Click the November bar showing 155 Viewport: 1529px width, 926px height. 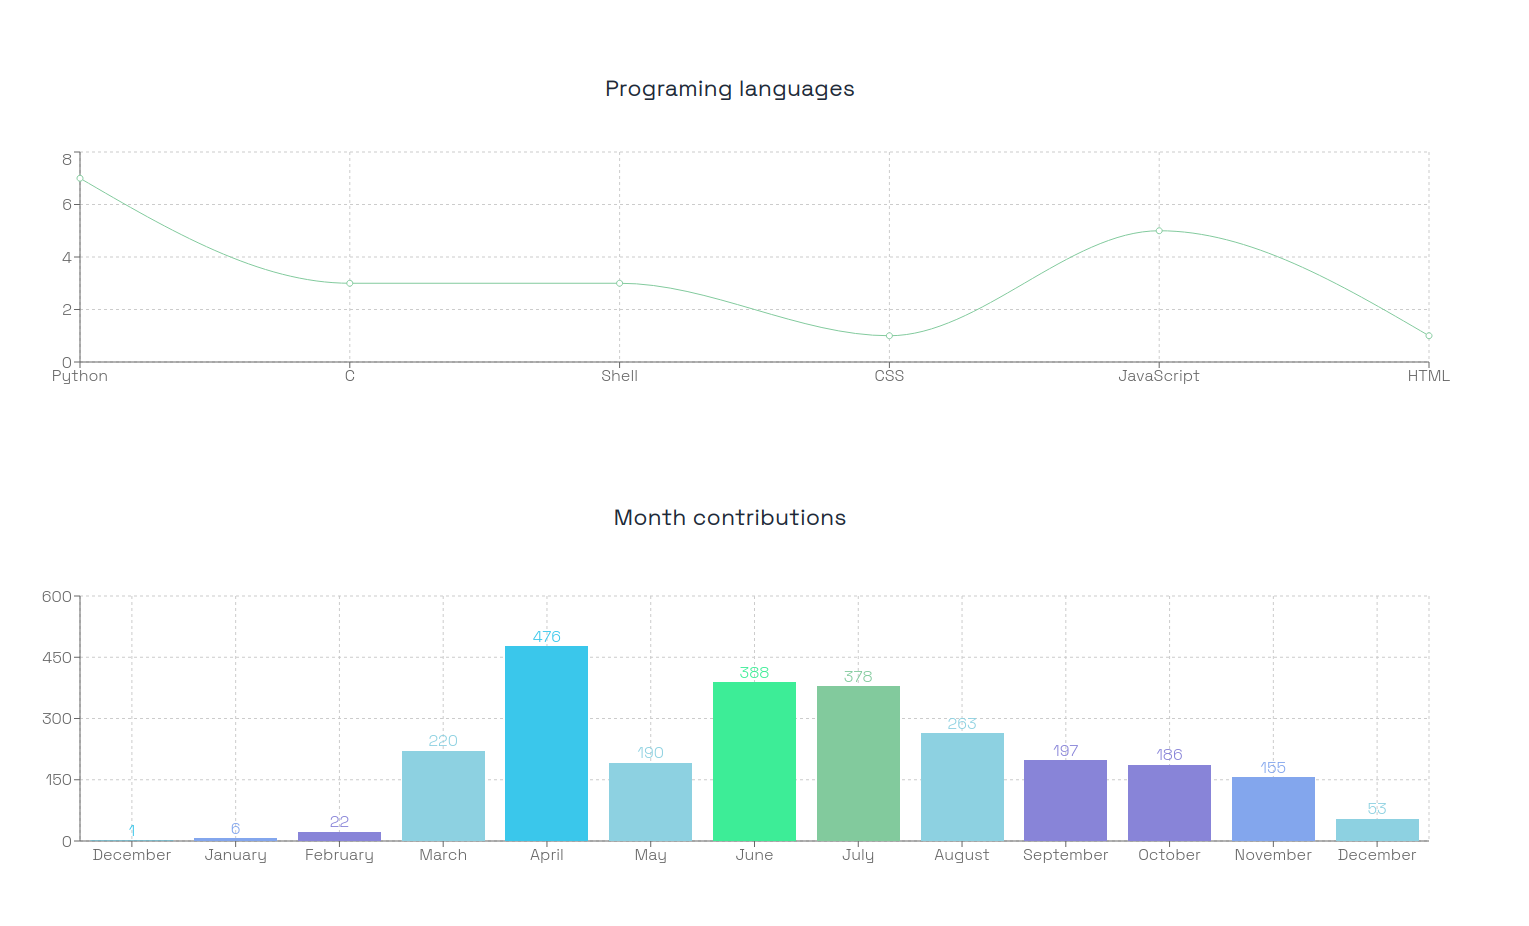click(1273, 809)
